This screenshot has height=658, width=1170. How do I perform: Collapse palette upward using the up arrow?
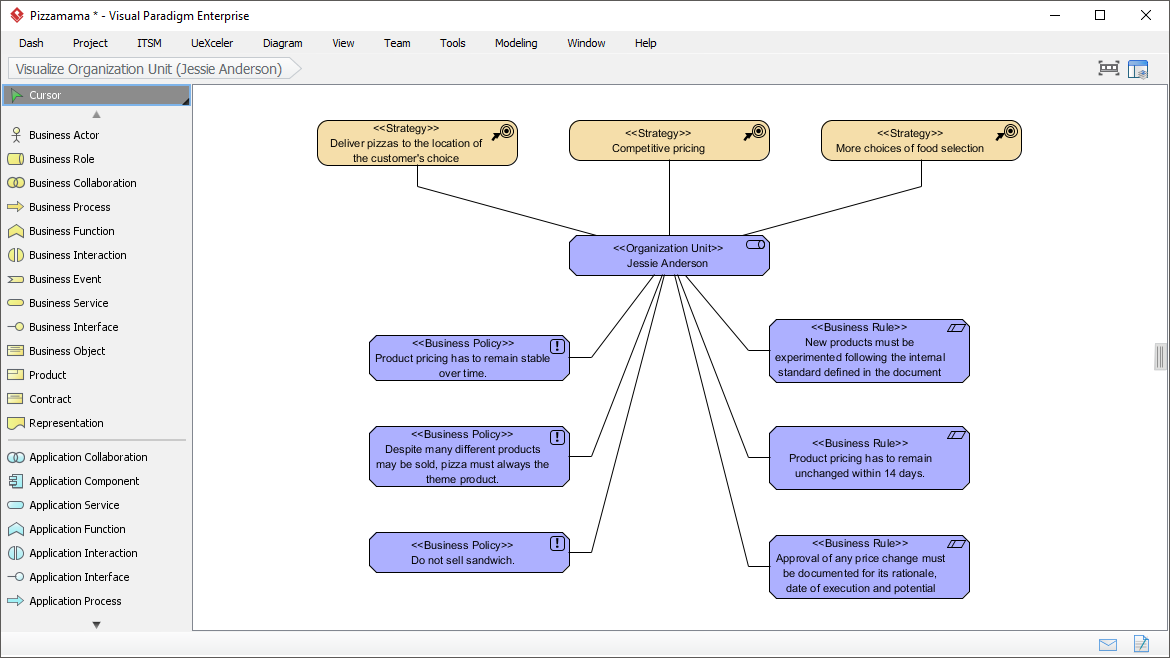pyautogui.click(x=96, y=113)
